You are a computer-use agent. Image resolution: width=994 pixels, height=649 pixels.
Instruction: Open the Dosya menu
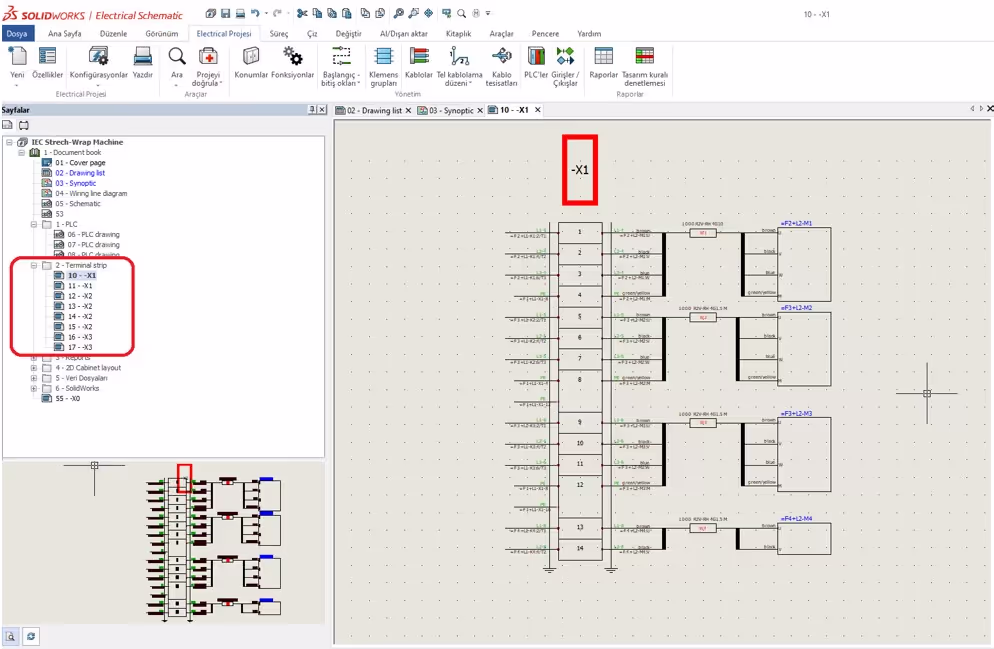pos(17,34)
